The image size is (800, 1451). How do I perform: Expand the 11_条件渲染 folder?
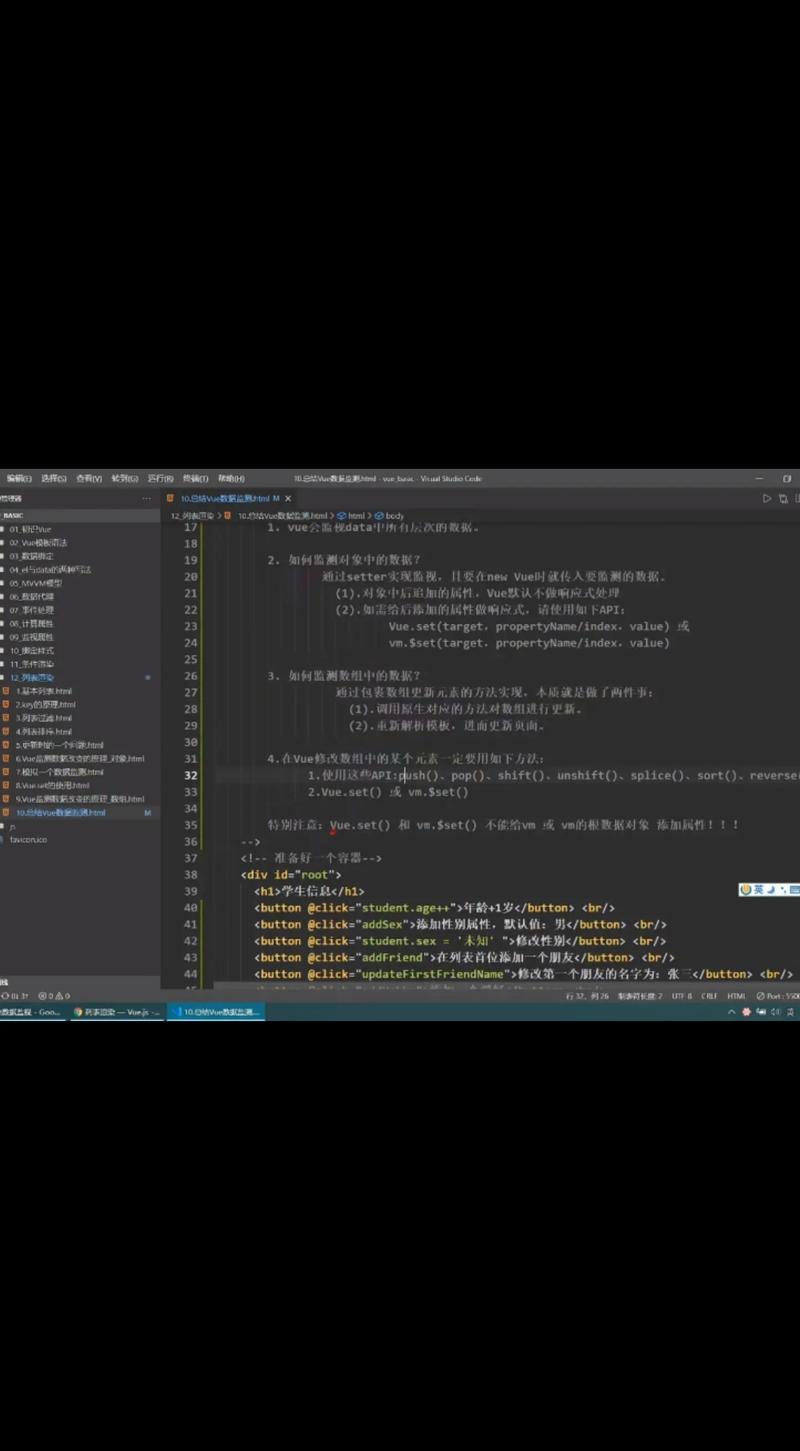32,664
